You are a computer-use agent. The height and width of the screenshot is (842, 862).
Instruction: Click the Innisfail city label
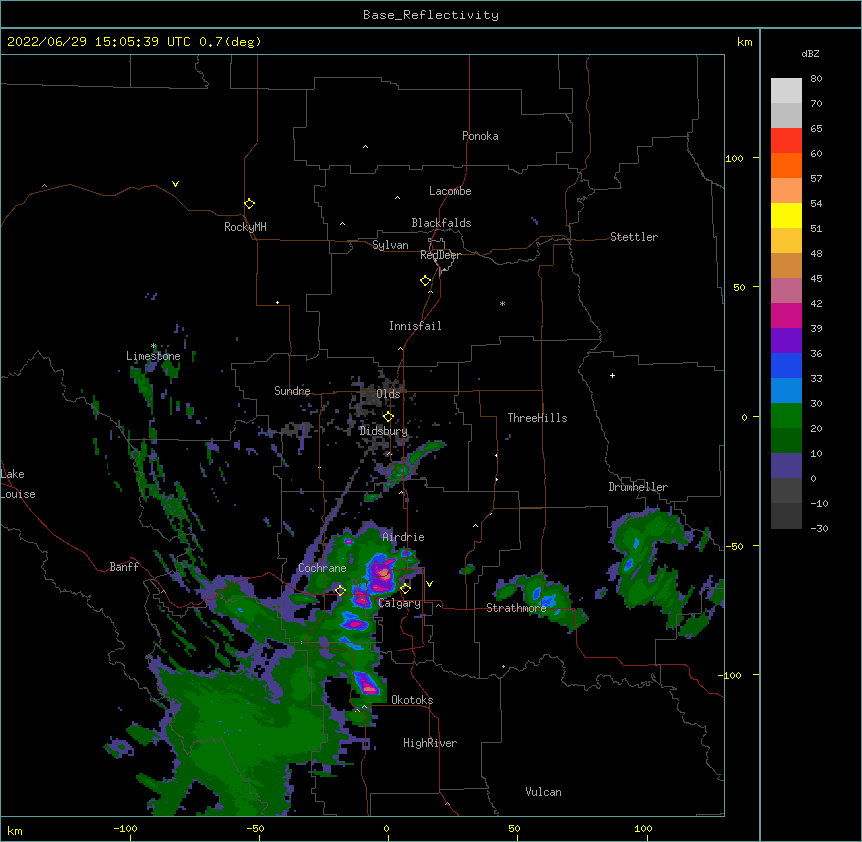point(415,326)
